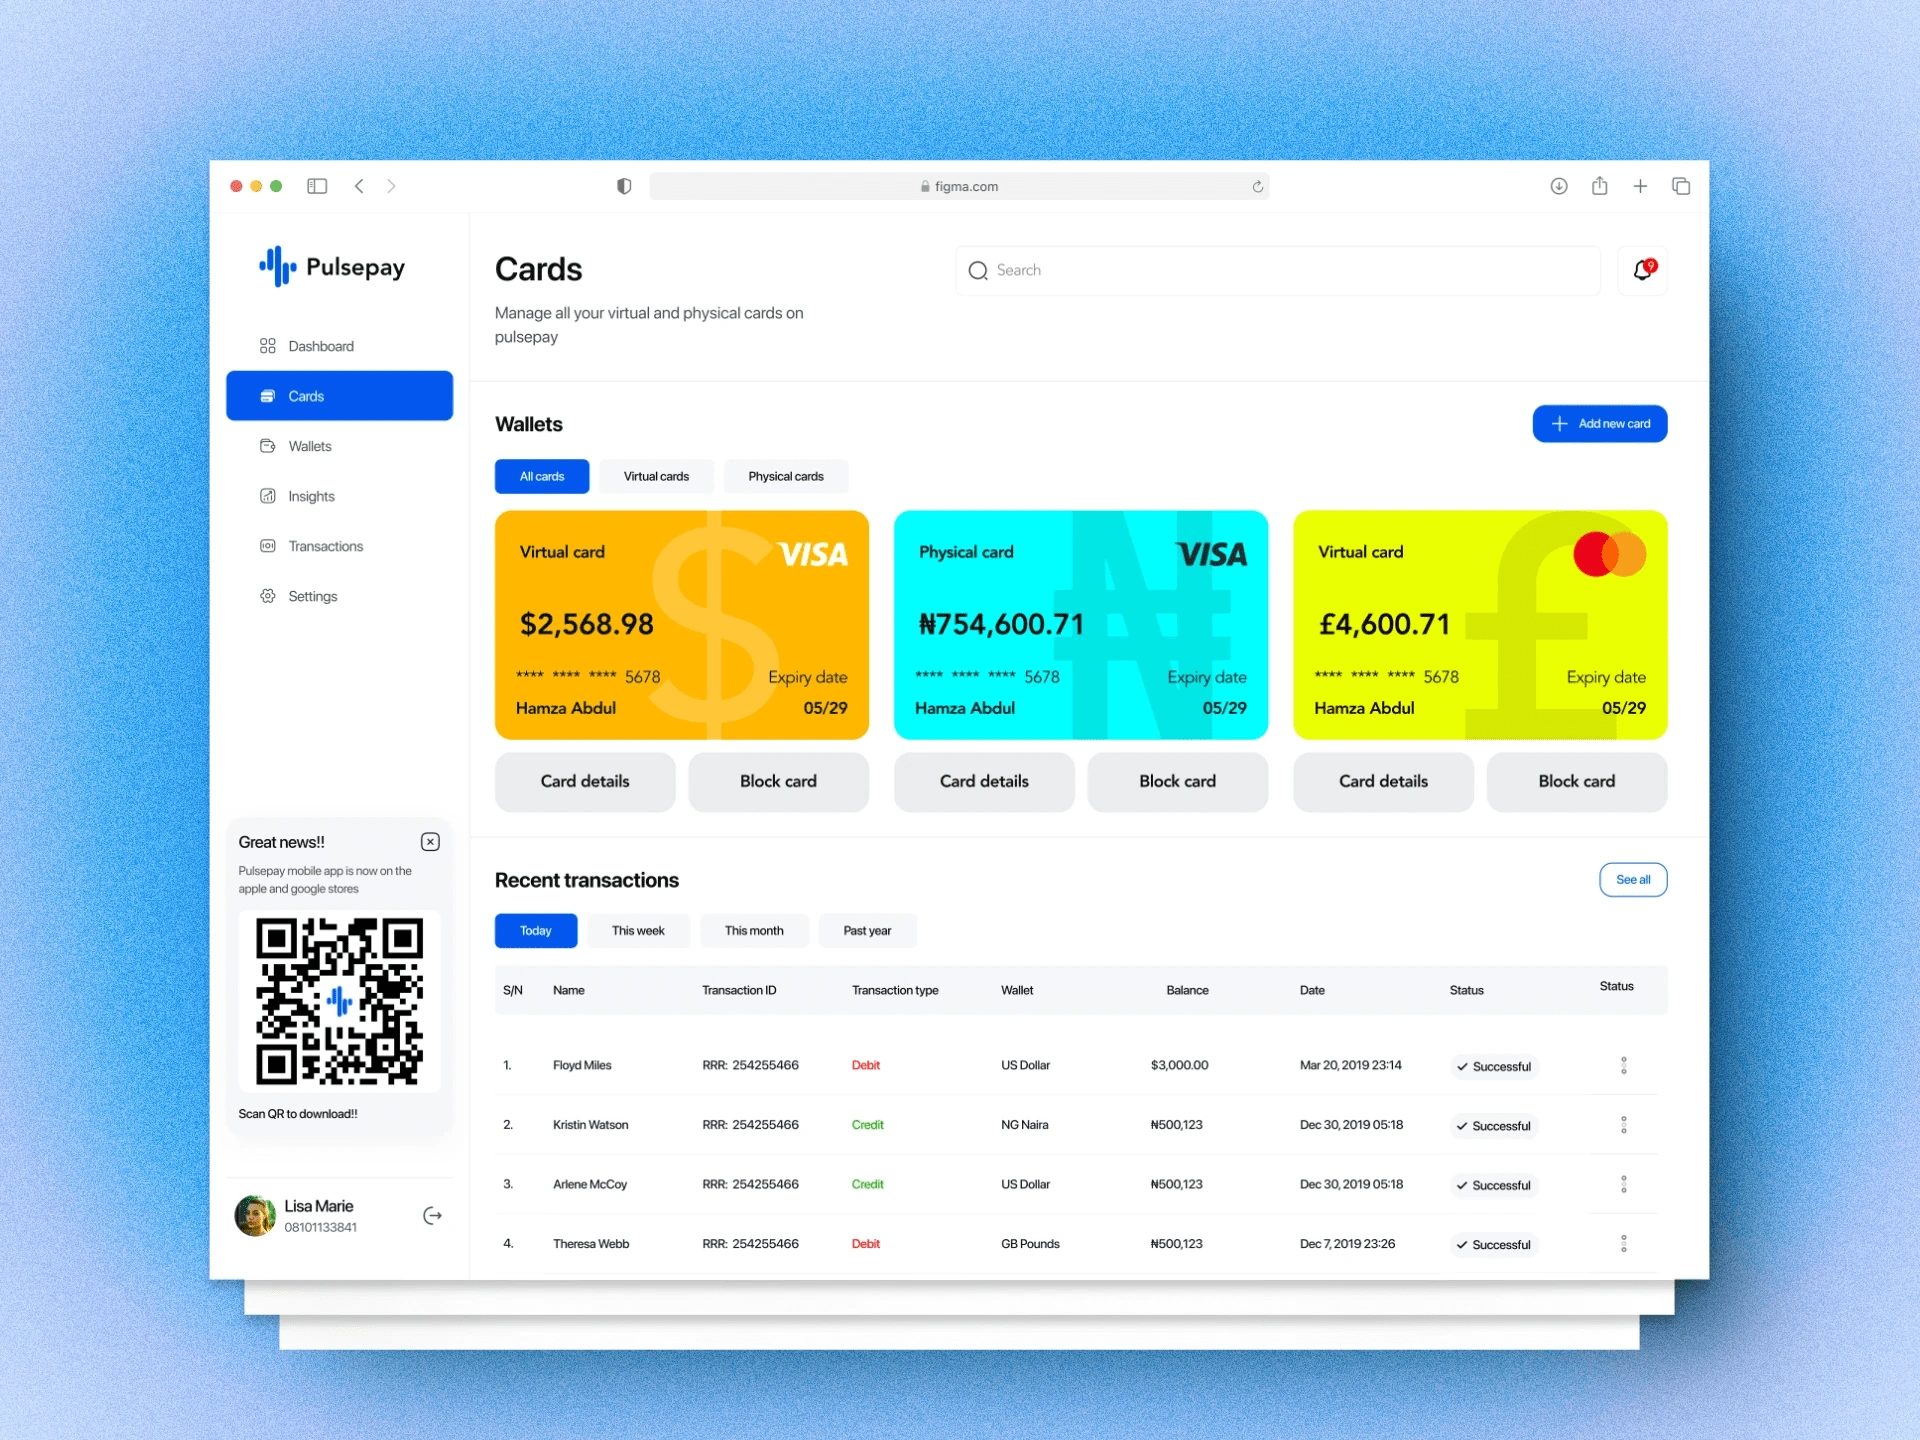Reload the page using refresh icon
This screenshot has width=1920, height=1440.
click(1258, 186)
